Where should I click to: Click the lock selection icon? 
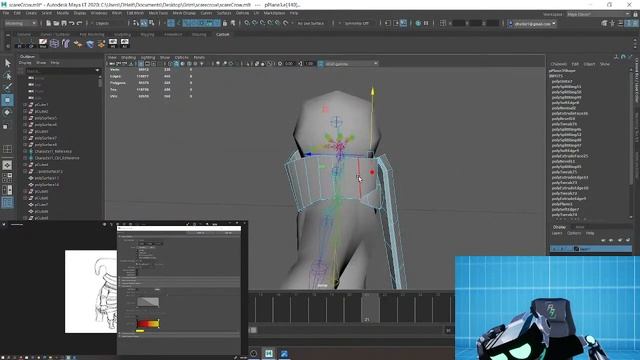[x=225, y=23]
